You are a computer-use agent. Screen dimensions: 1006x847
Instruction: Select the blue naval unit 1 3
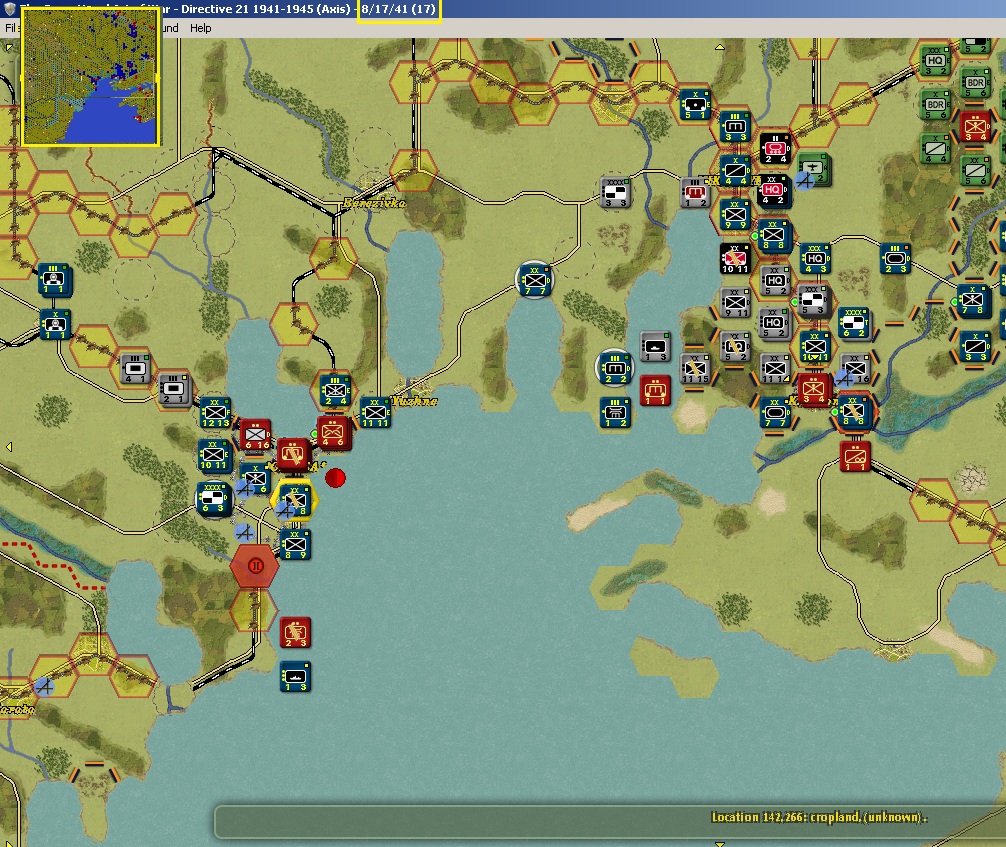click(x=295, y=677)
